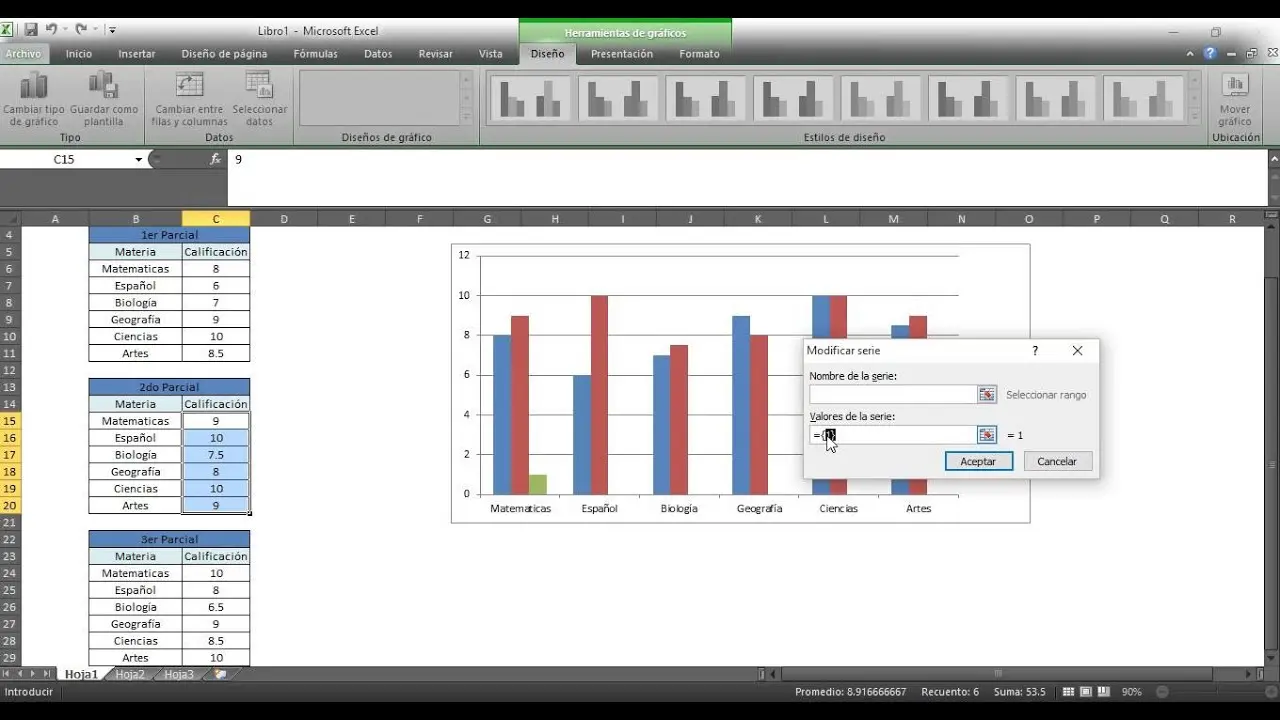This screenshot has width=1280, height=720.
Task: Expand the Name Box dropdown arrow
Action: [138, 160]
